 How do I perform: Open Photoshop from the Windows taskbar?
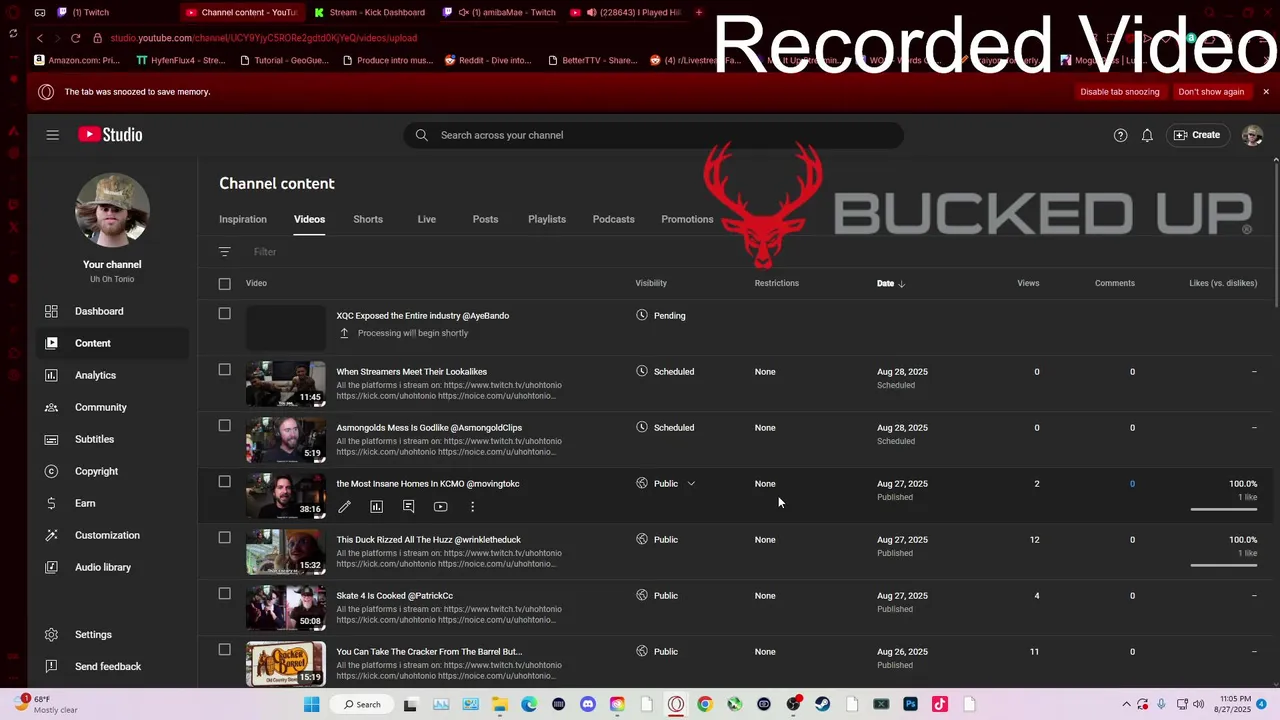pos(910,704)
